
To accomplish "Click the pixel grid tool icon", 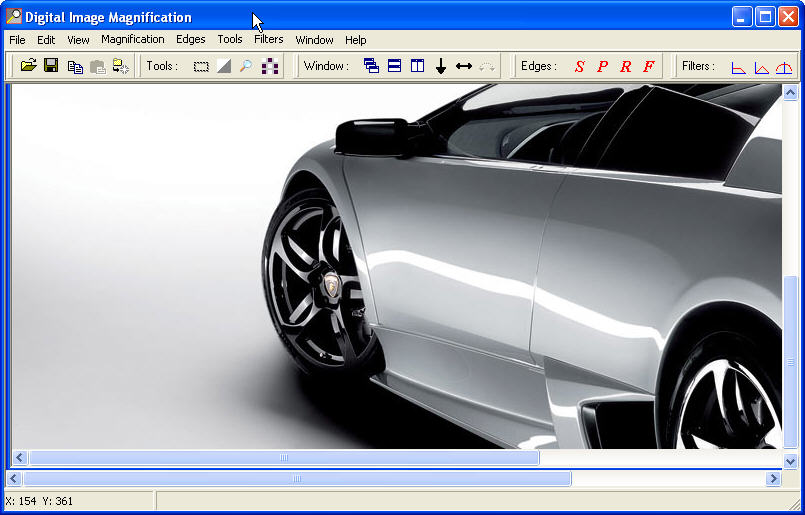I will pos(270,67).
